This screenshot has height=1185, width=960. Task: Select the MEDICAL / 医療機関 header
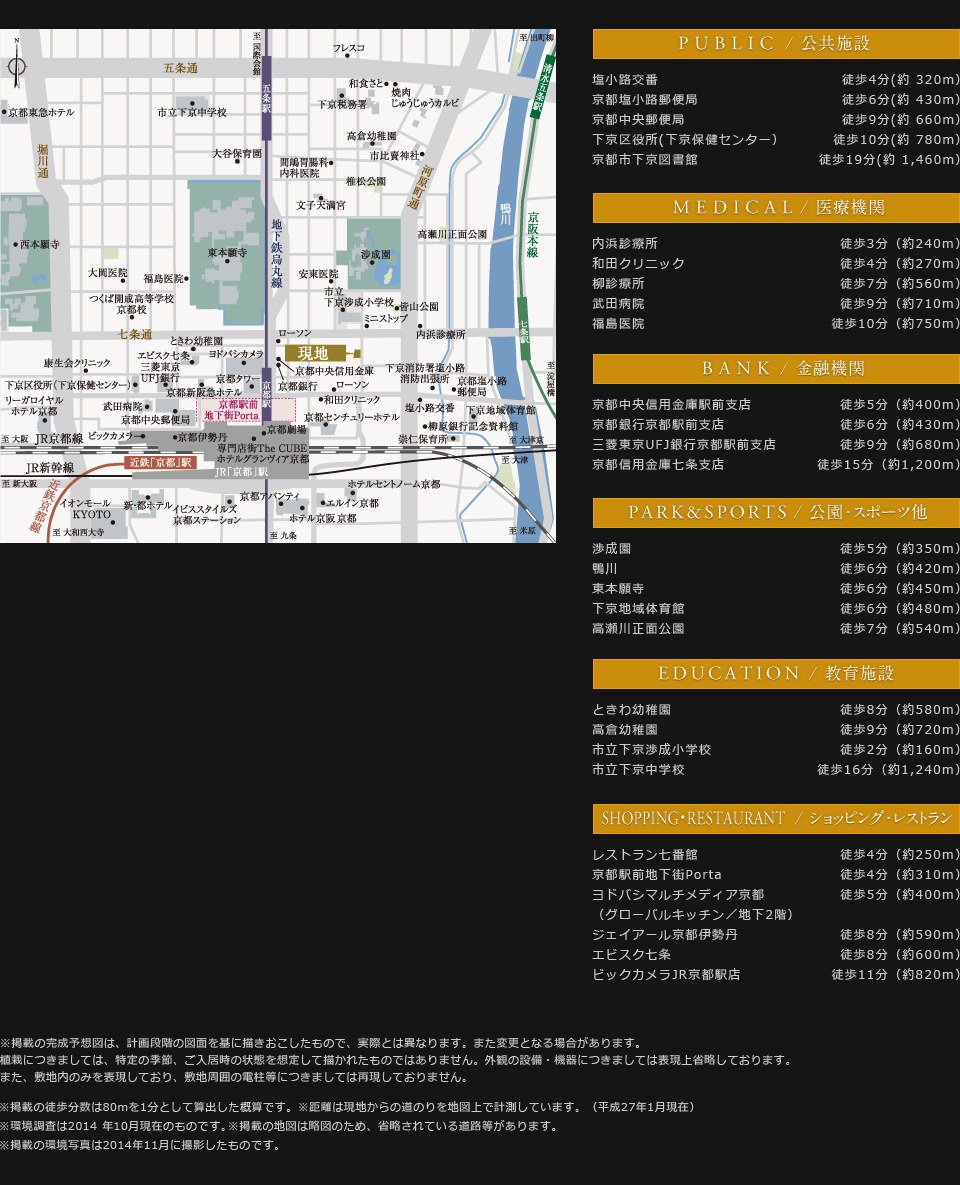[x=775, y=207]
